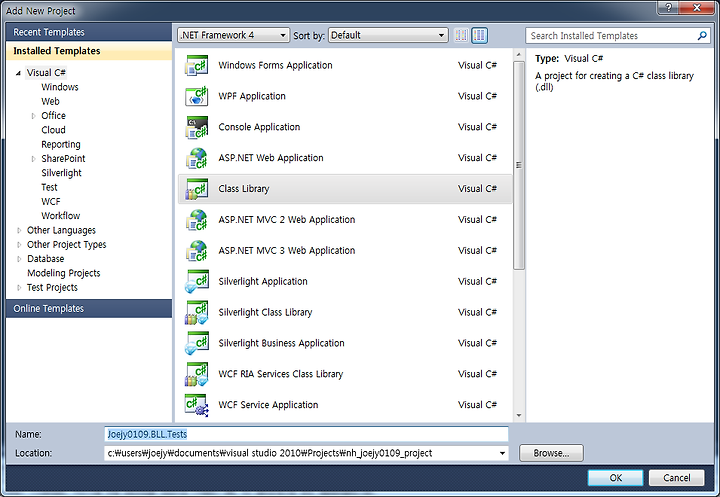Click the WCF RIA Services Class Library icon

point(197,374)
